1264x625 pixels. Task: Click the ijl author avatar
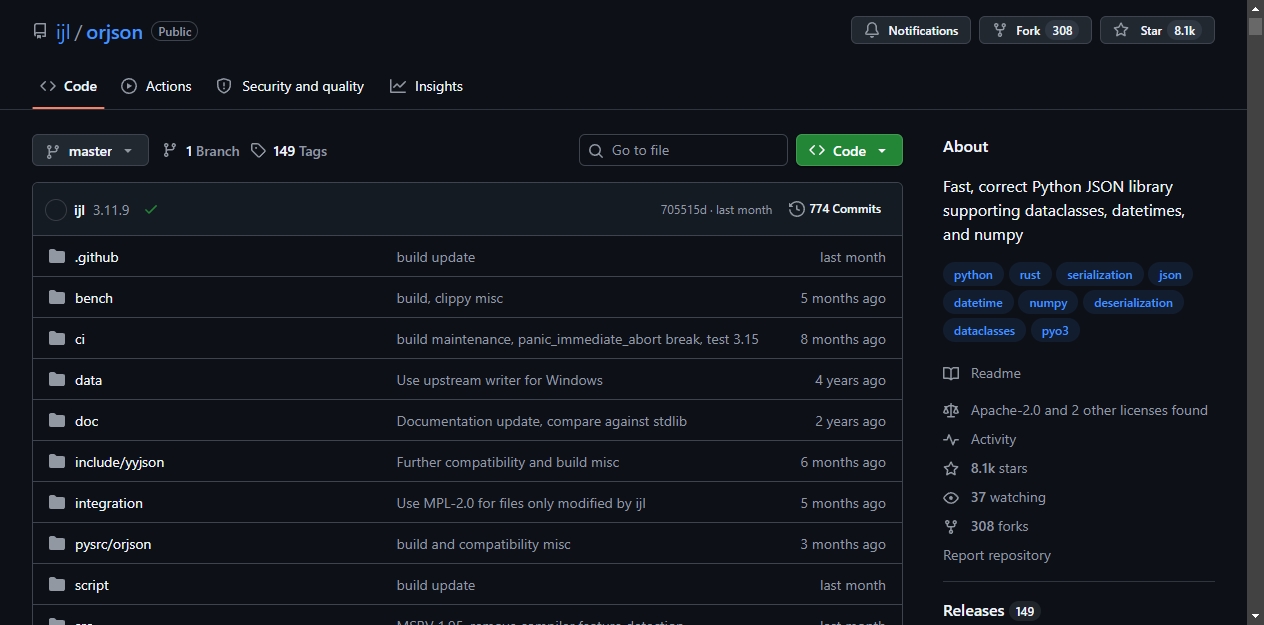56,210
